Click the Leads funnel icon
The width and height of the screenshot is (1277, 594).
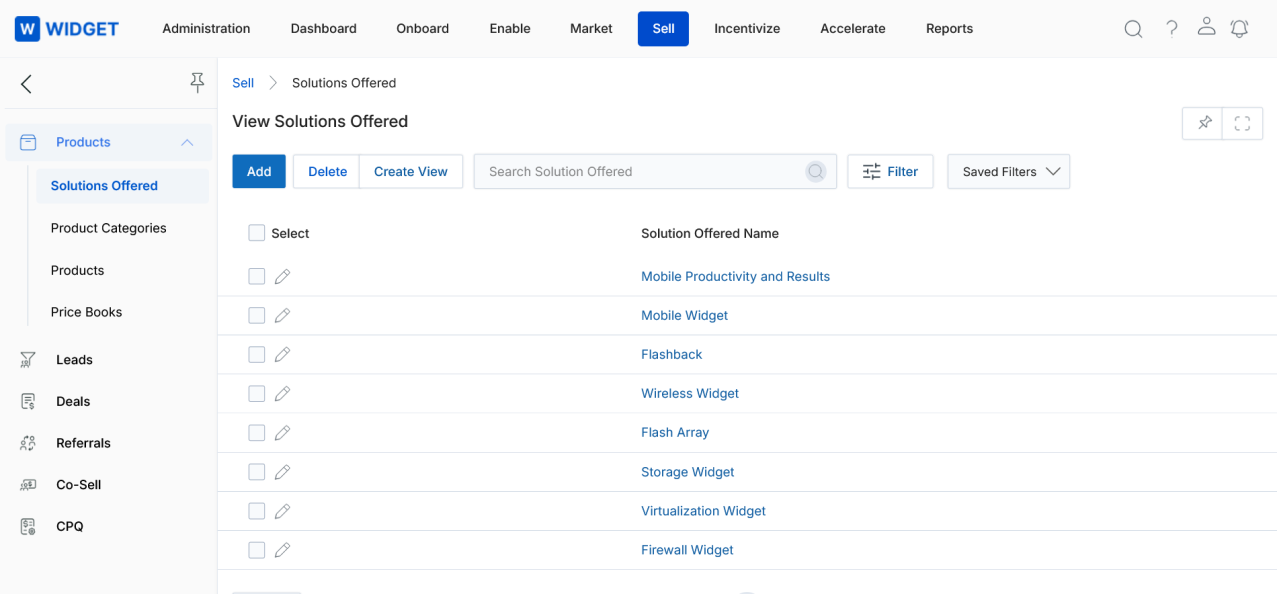pyautogui.click(x=28, y=360)
